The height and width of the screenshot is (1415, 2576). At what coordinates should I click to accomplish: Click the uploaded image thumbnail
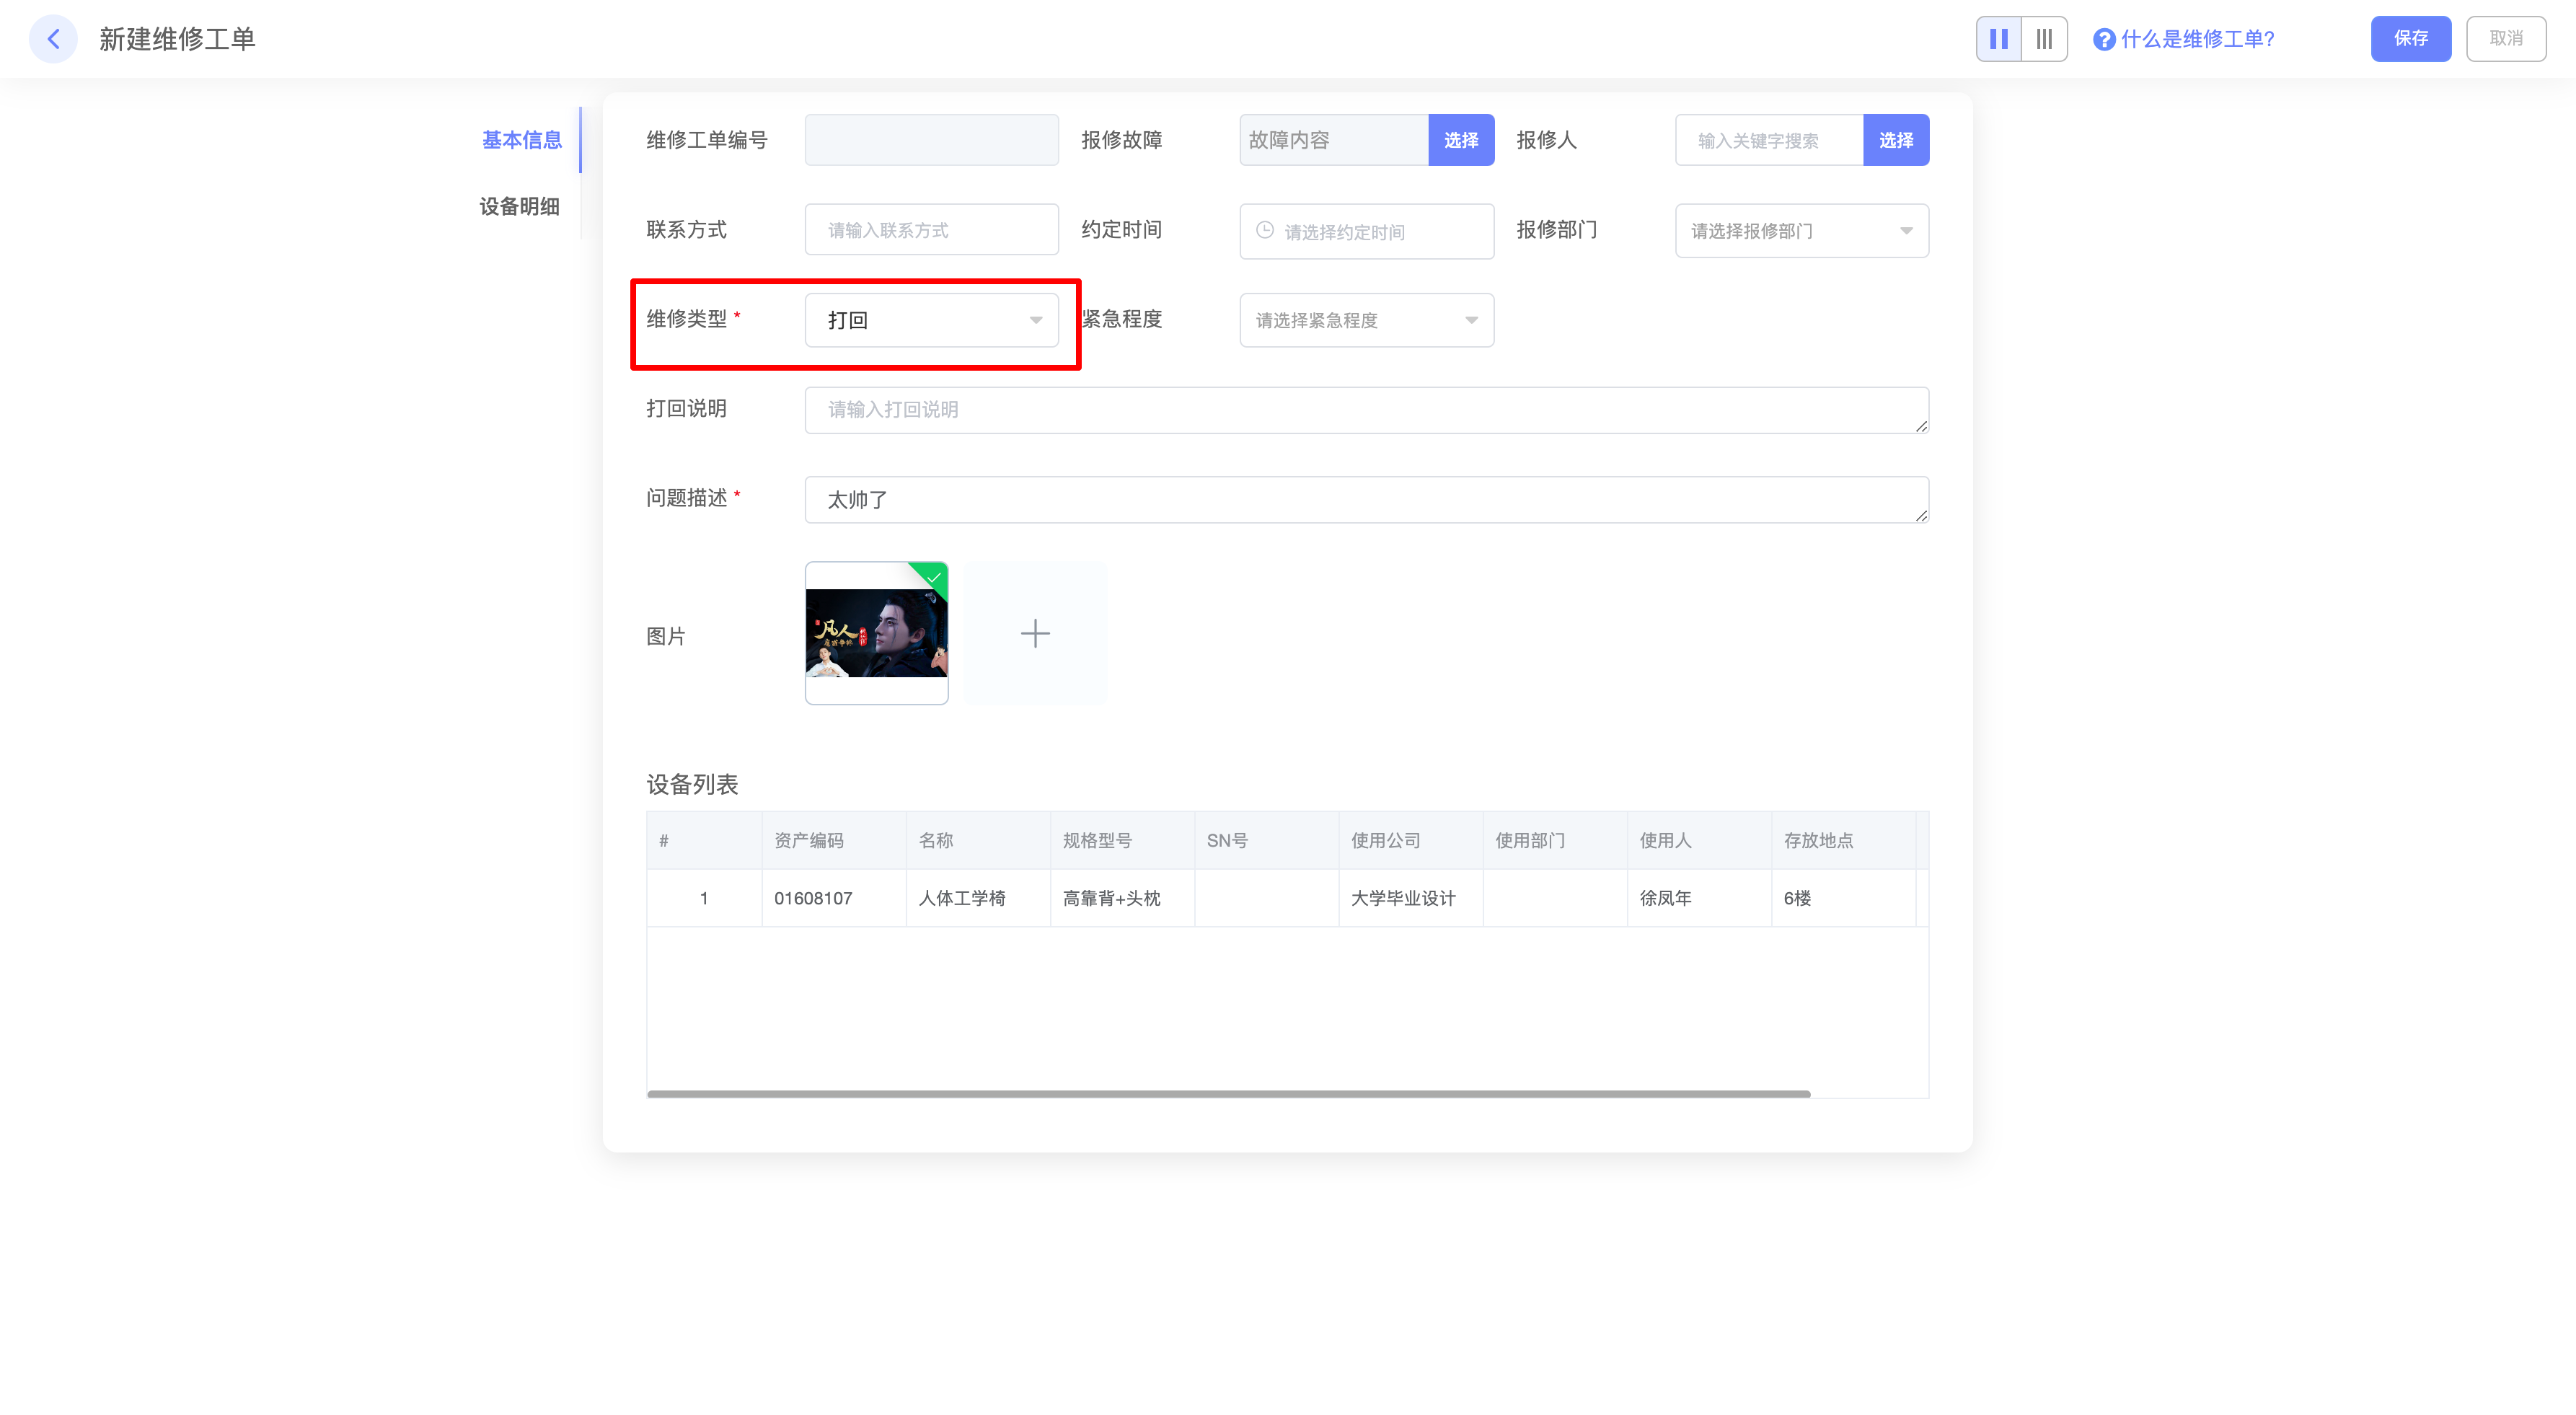(x=876, y=634)
